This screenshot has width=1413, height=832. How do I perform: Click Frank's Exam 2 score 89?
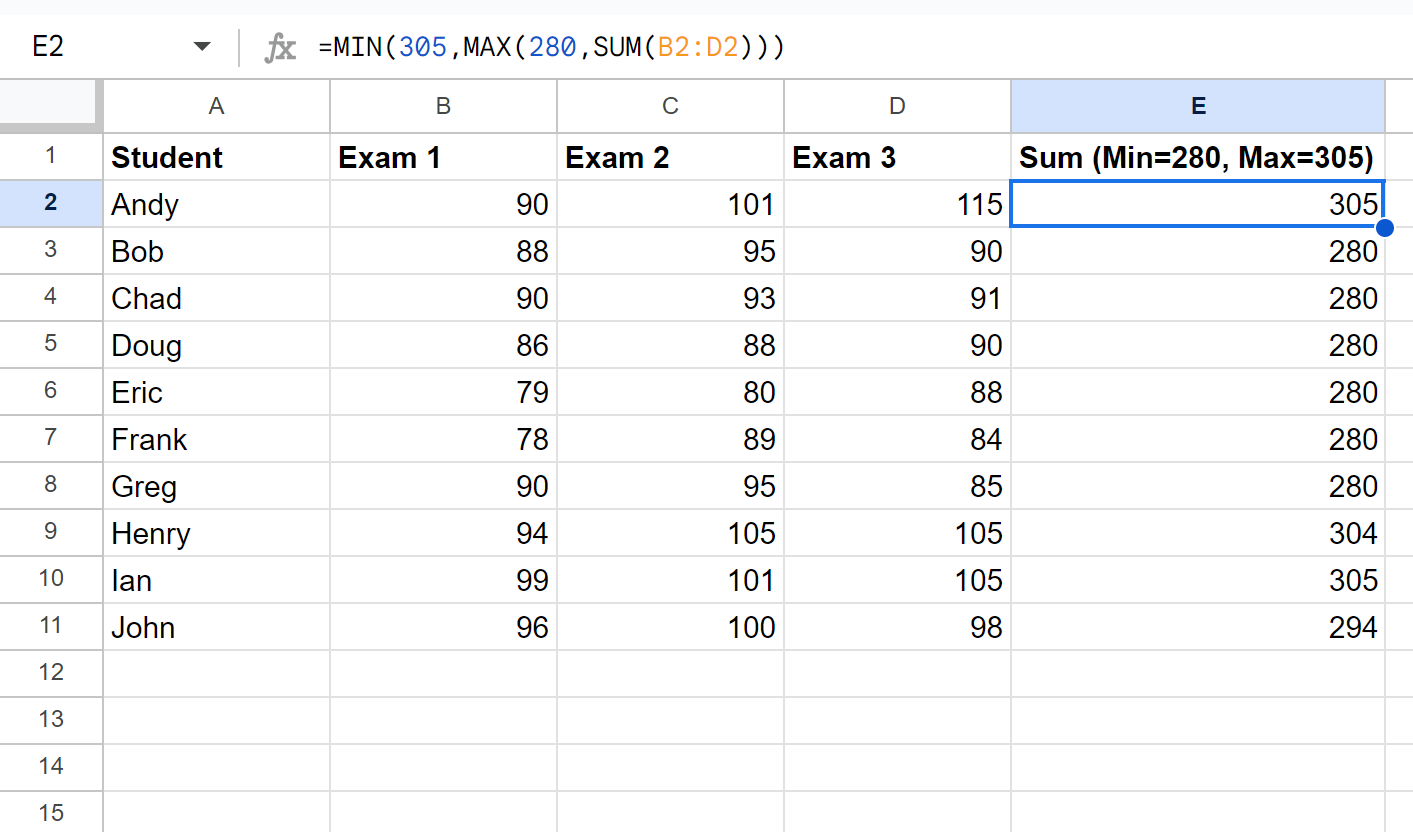tap(670, 439)
